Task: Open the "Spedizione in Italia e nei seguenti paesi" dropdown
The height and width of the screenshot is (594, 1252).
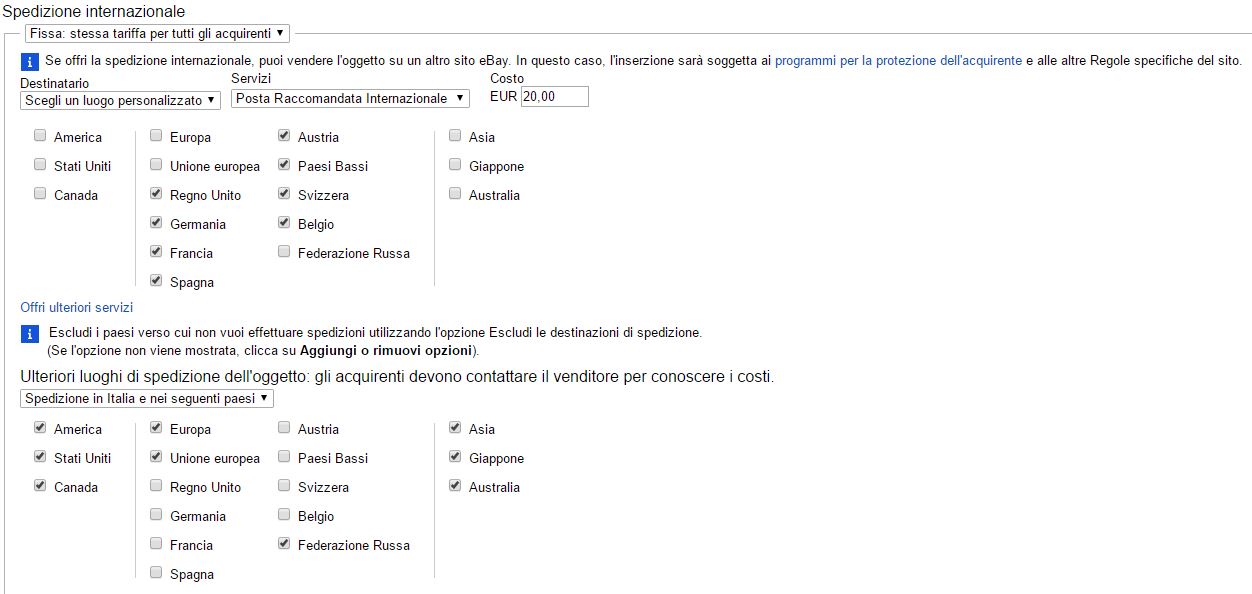Action: (x=146, y=398)
